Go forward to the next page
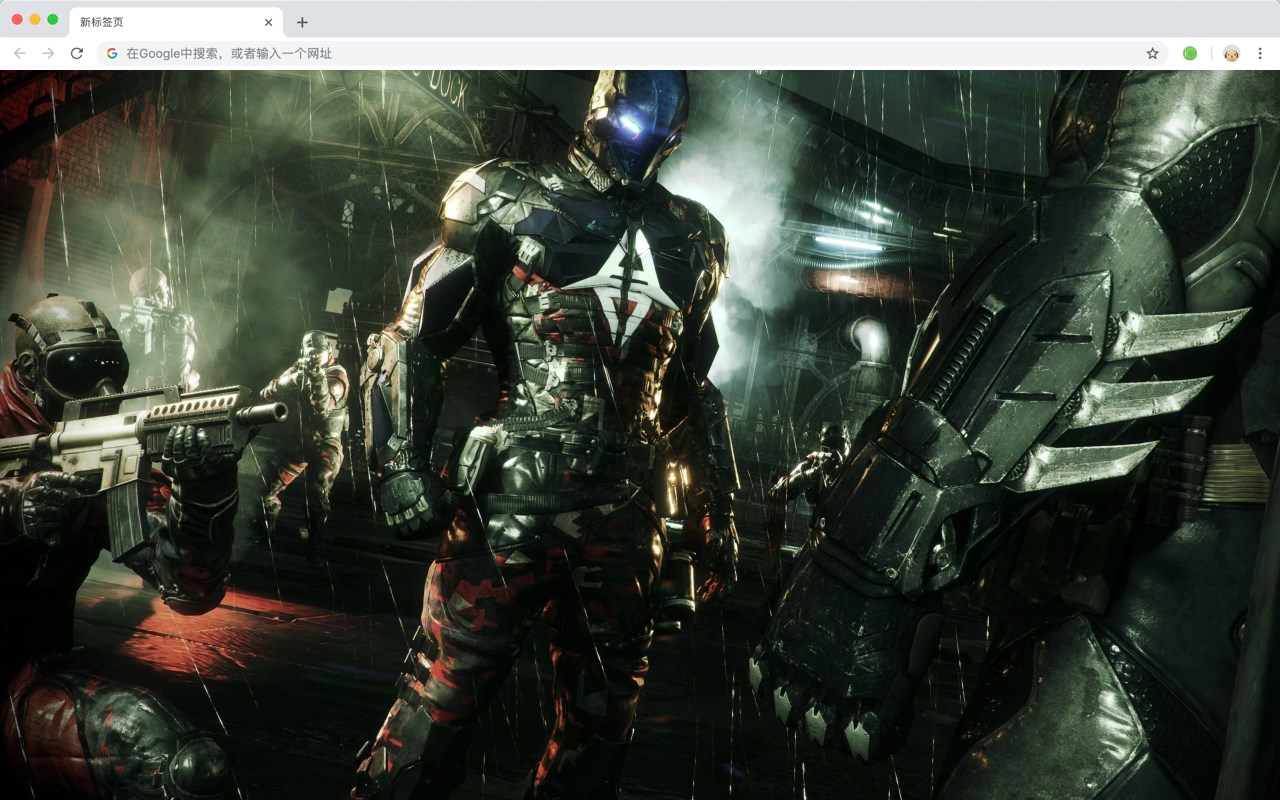The width and height of the screenshot is (1280, 800). 48,53
